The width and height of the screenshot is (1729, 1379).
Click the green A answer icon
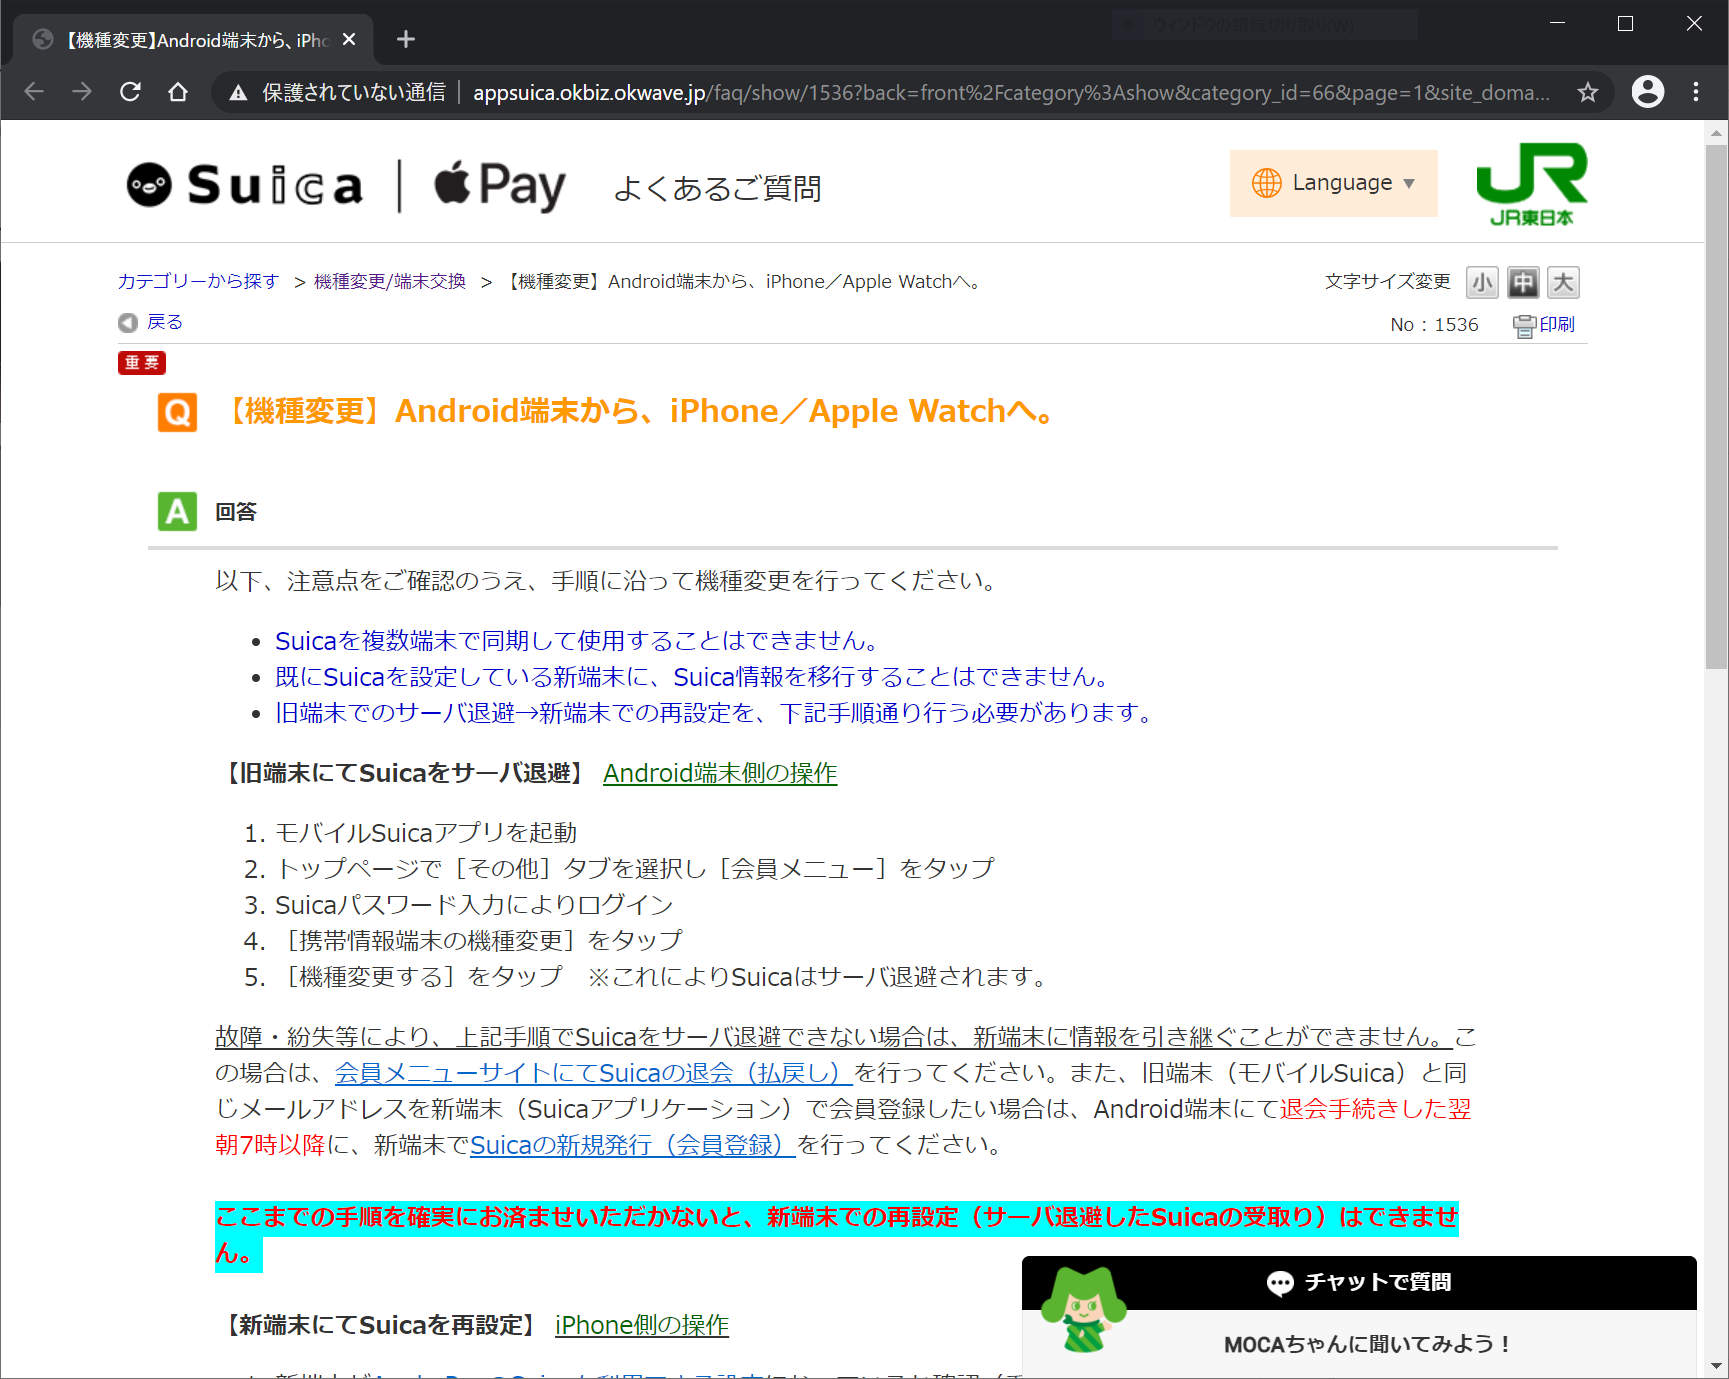pos(177,511)
